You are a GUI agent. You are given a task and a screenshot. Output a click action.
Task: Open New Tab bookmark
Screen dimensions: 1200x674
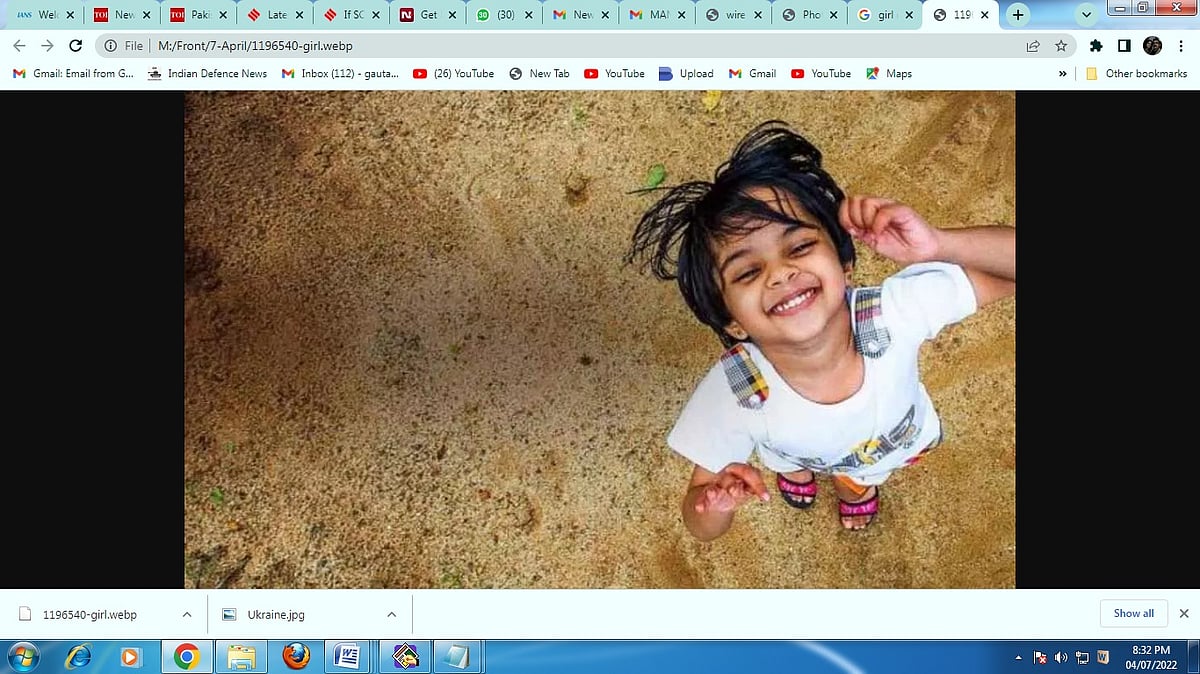pyautogui.click(x=539, y=74)
